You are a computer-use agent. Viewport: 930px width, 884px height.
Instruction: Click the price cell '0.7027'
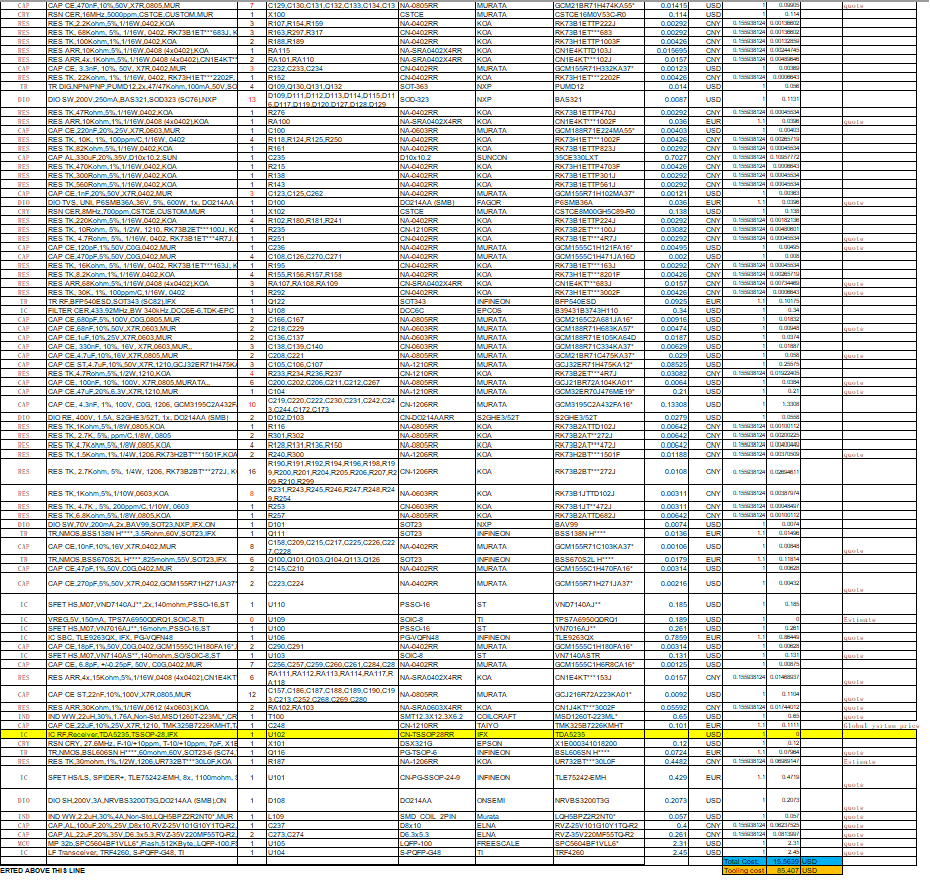coord(666,158)
